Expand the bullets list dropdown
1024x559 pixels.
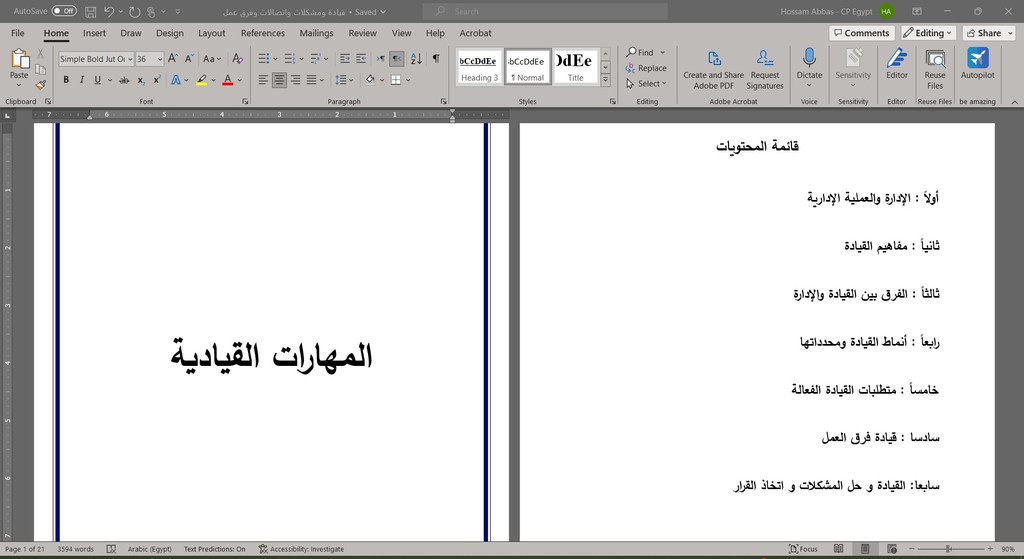click(275, 59)
